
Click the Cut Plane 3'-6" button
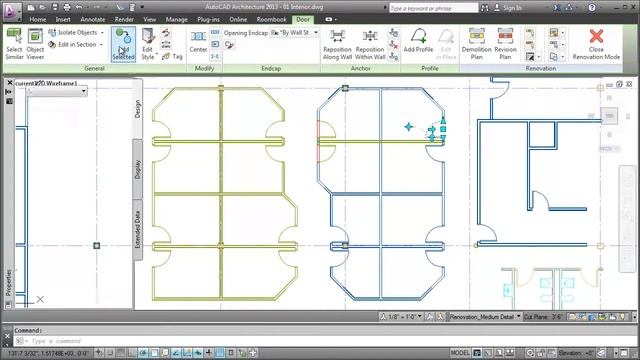(x=543, y=316)
